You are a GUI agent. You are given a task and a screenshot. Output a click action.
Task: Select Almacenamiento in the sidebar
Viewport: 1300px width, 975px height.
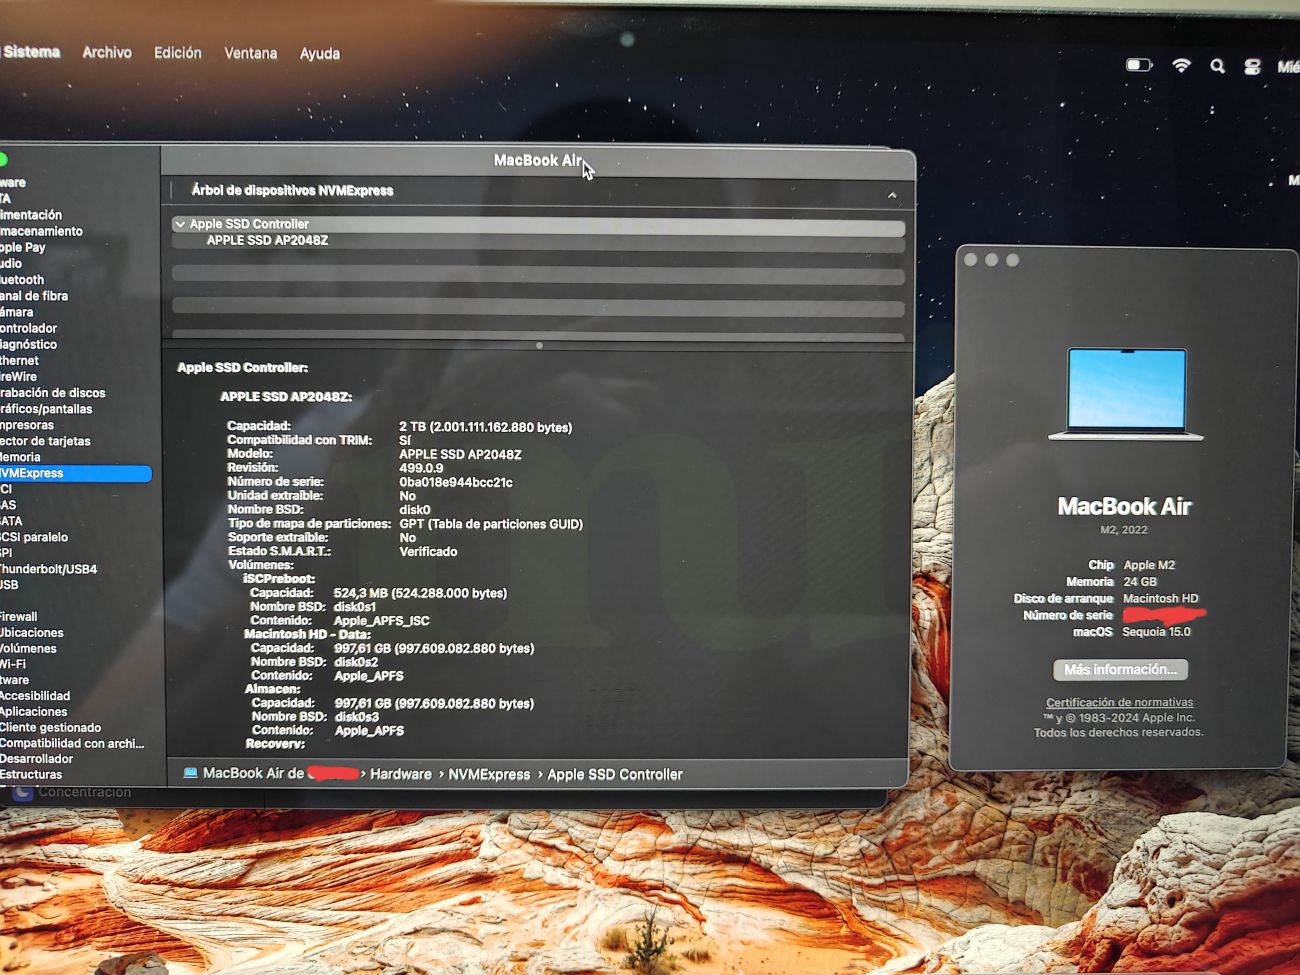click(x=41, y=231)
